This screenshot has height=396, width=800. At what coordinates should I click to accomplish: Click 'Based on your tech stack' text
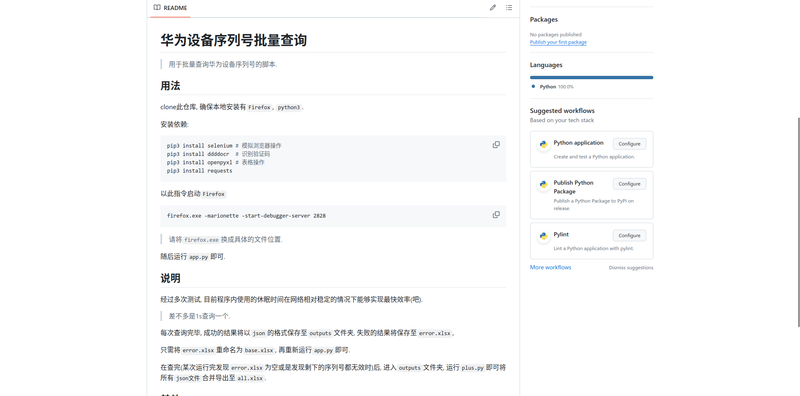(562, 120)
